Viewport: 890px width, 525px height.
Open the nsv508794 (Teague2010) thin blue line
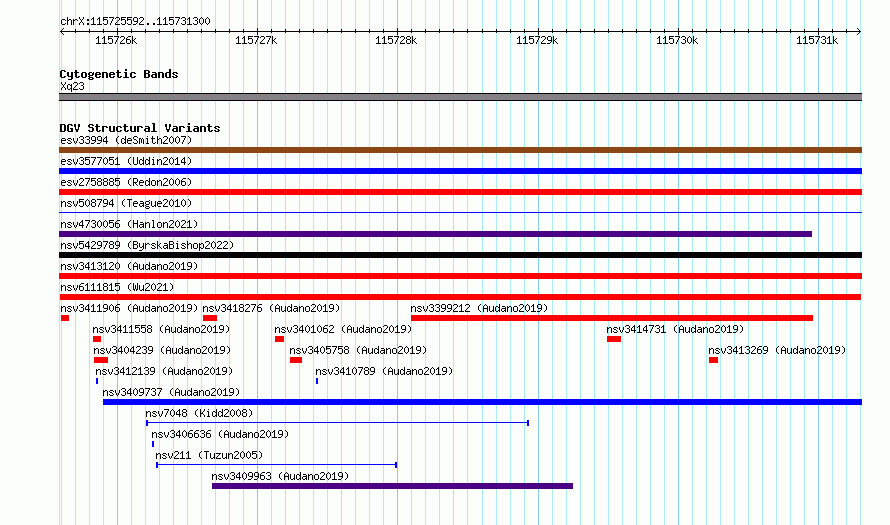(460, 212)
